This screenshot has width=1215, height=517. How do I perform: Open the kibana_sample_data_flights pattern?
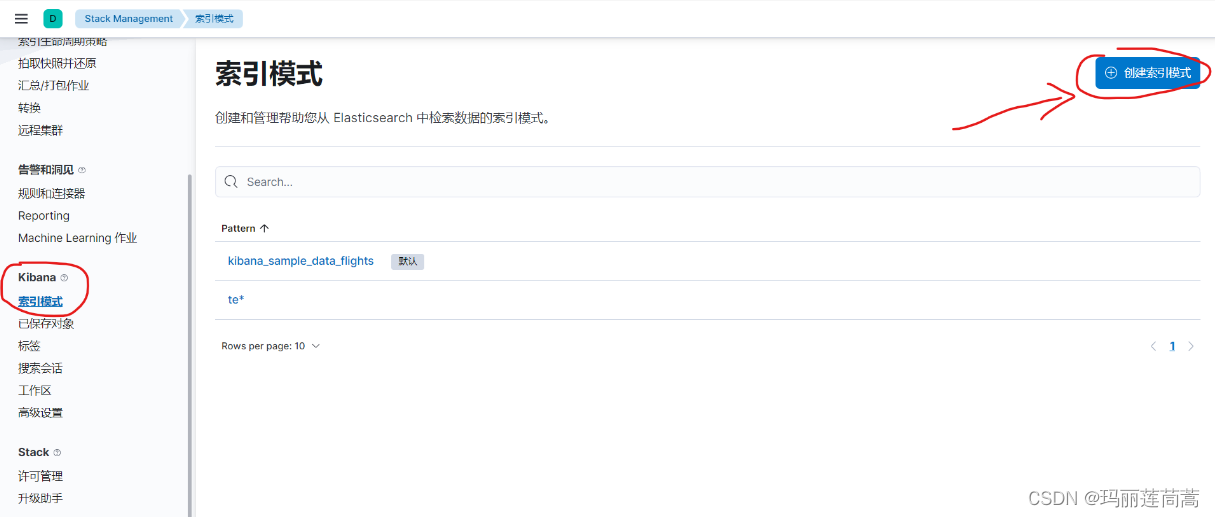pos(300,261)
